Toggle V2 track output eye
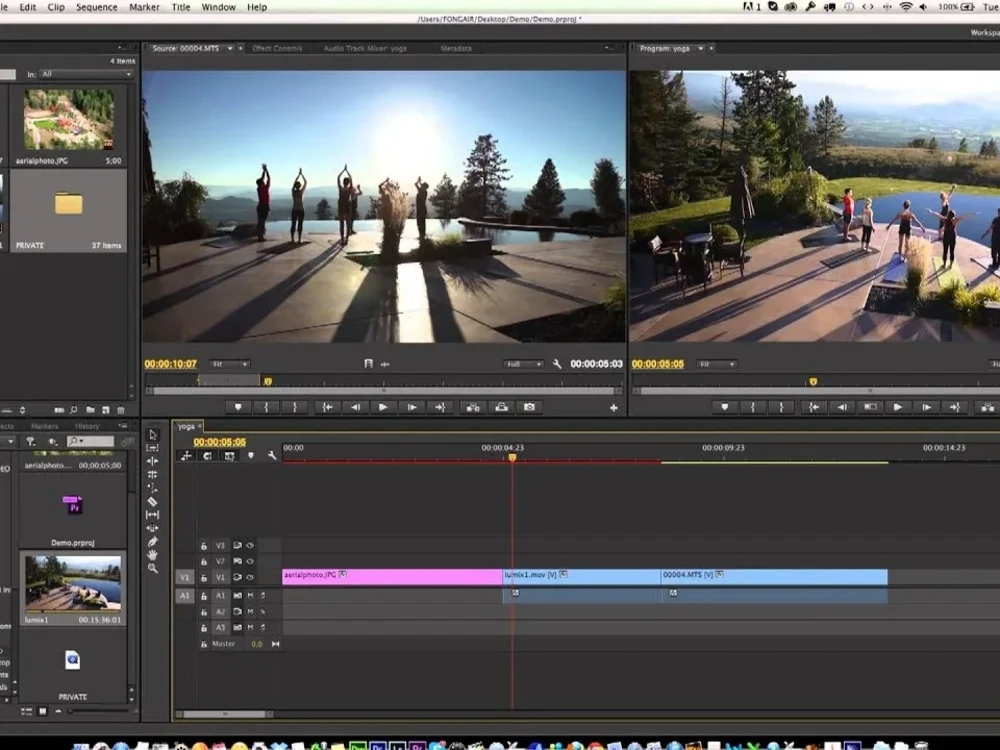This screenshot has width=1000, height=750. tap(250, 561)
